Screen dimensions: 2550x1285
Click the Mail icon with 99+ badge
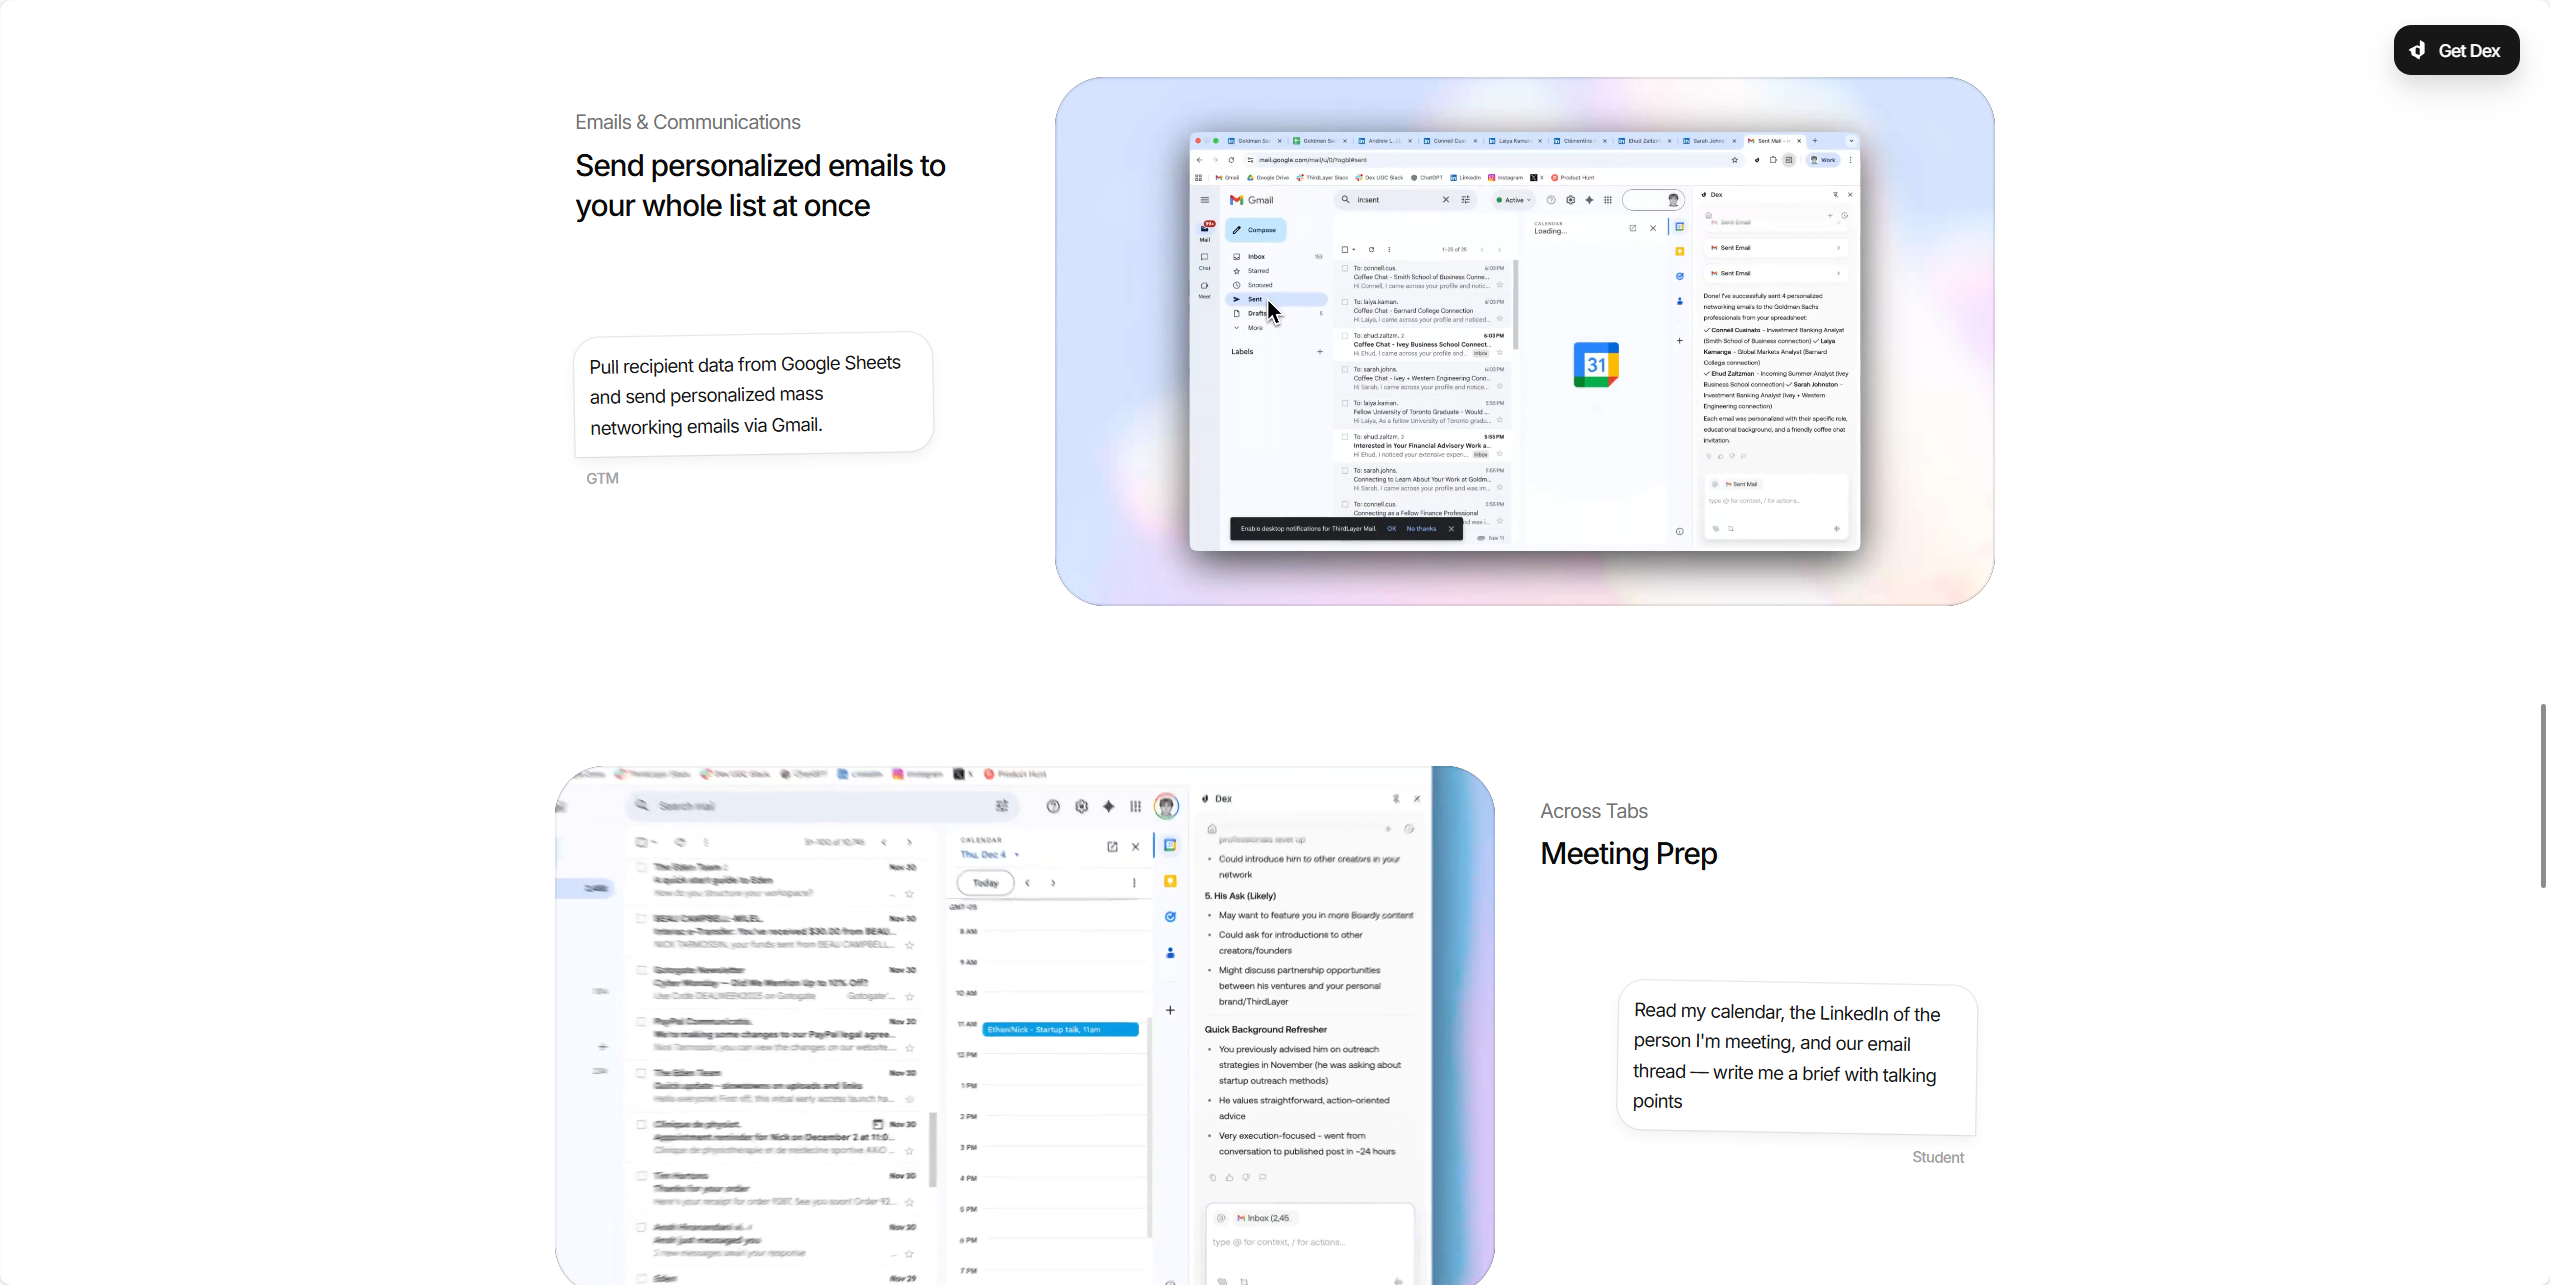click(1205, 229)
